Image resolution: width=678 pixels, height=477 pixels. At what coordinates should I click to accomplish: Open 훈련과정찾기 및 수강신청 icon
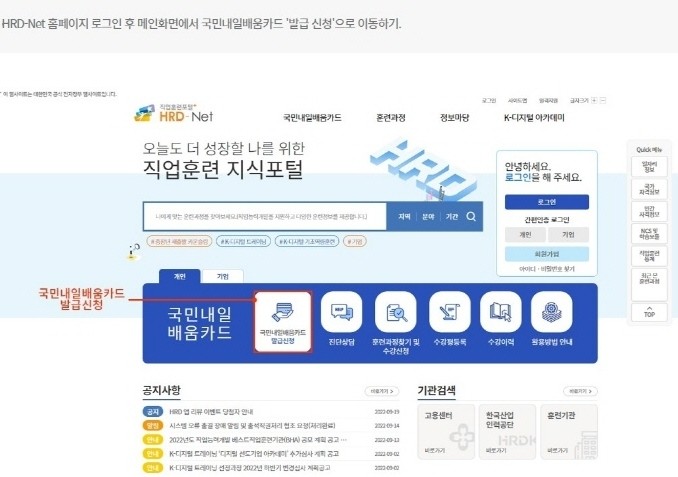pos(396,312)
